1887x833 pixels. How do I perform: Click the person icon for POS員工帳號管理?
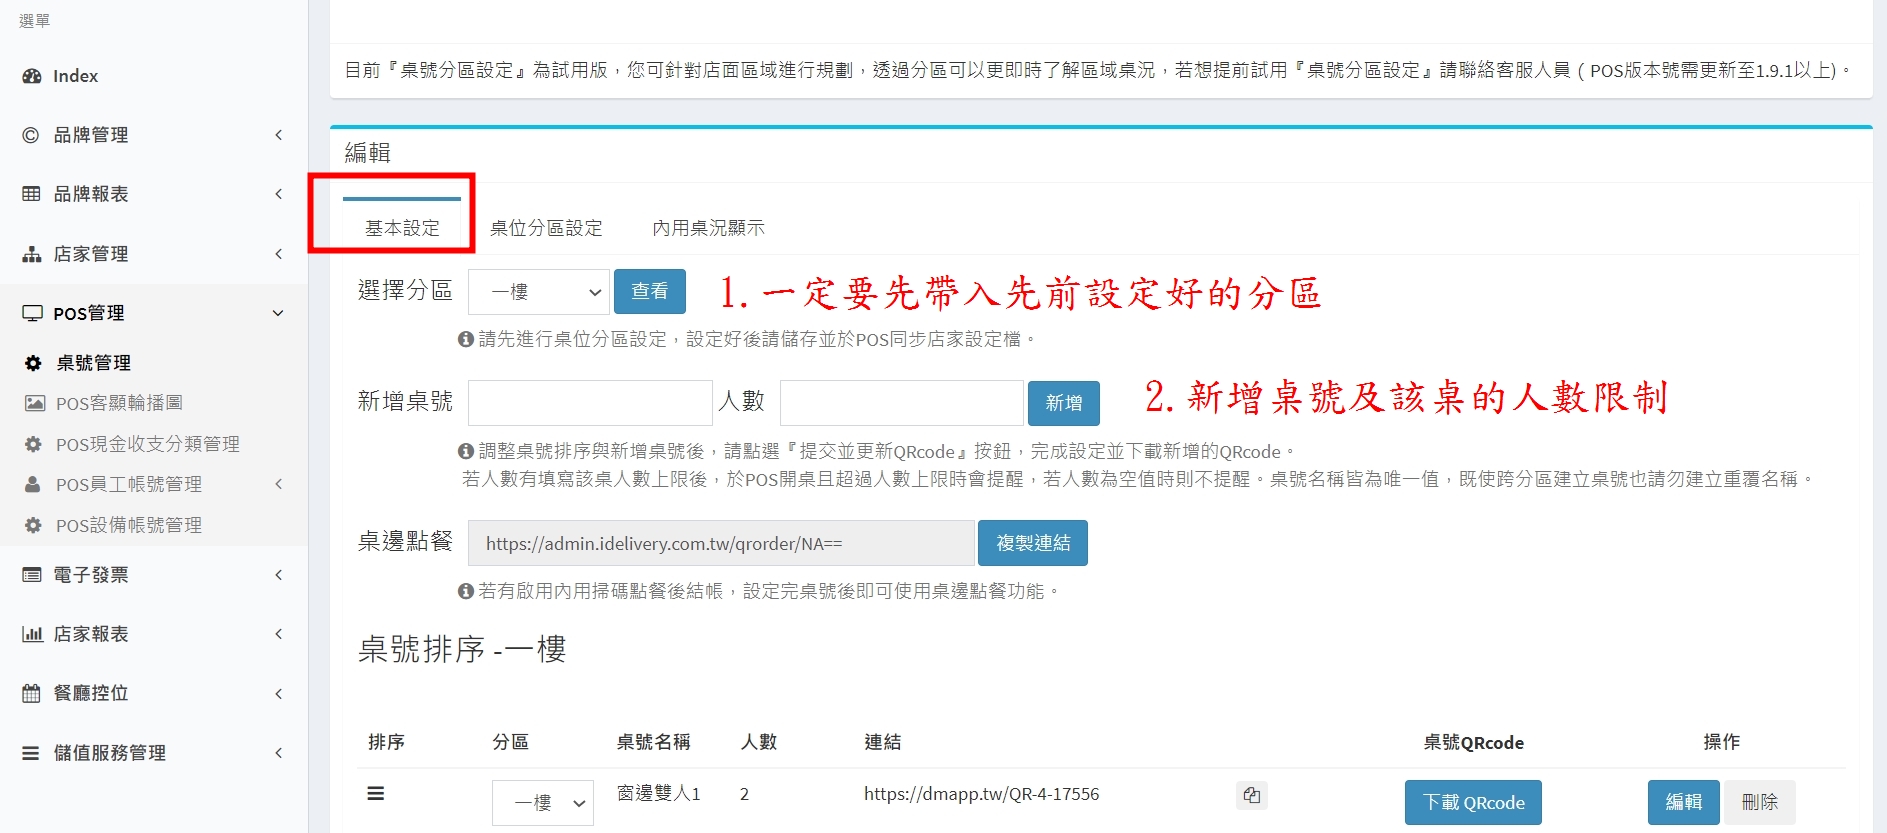pos(33,484)
